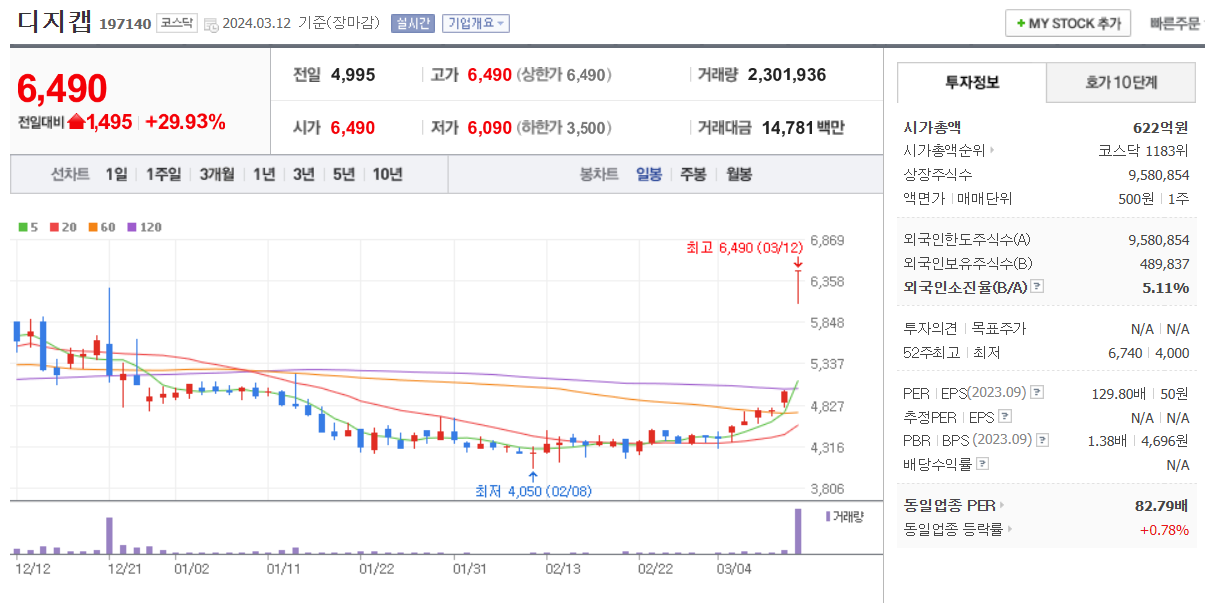
Task: Add stock via MY STOCK 추가 button
Action: (x=1068, y=23)
